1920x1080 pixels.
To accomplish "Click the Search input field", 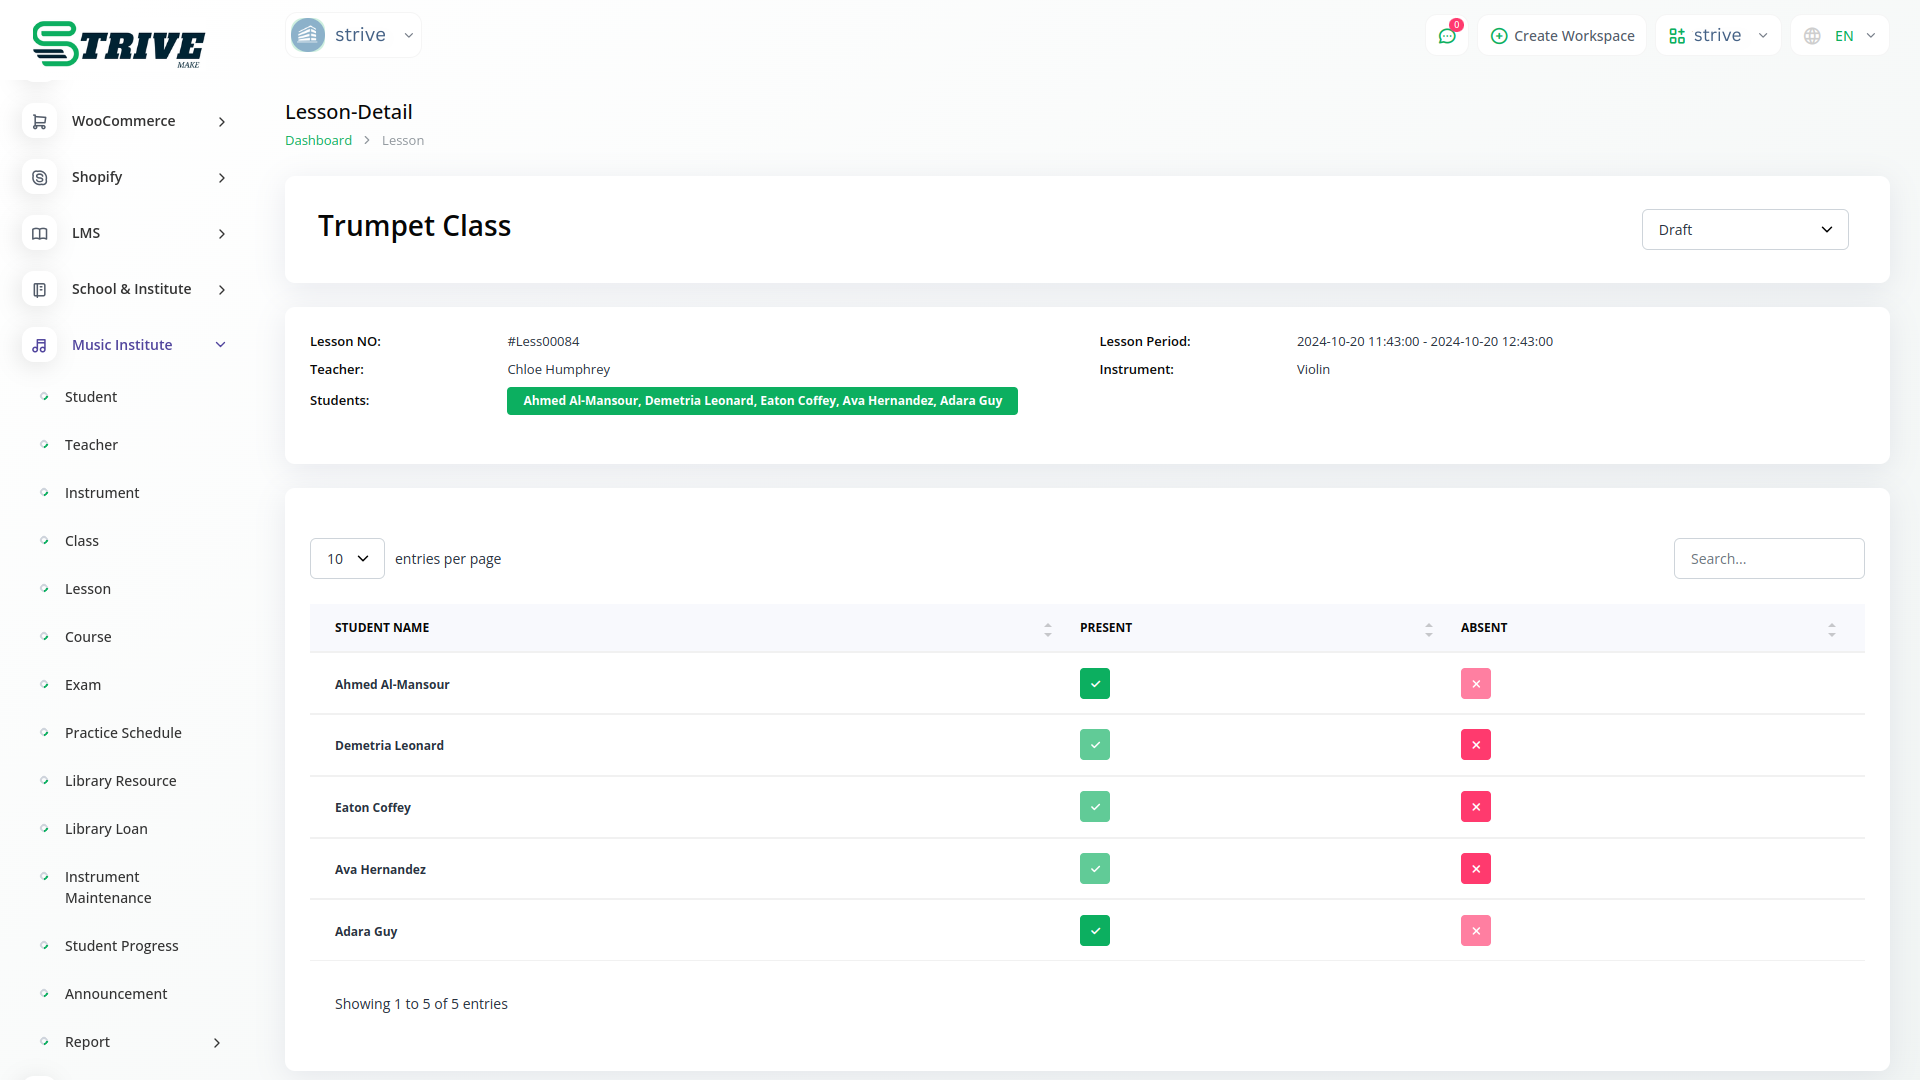I will [1768, 559].
